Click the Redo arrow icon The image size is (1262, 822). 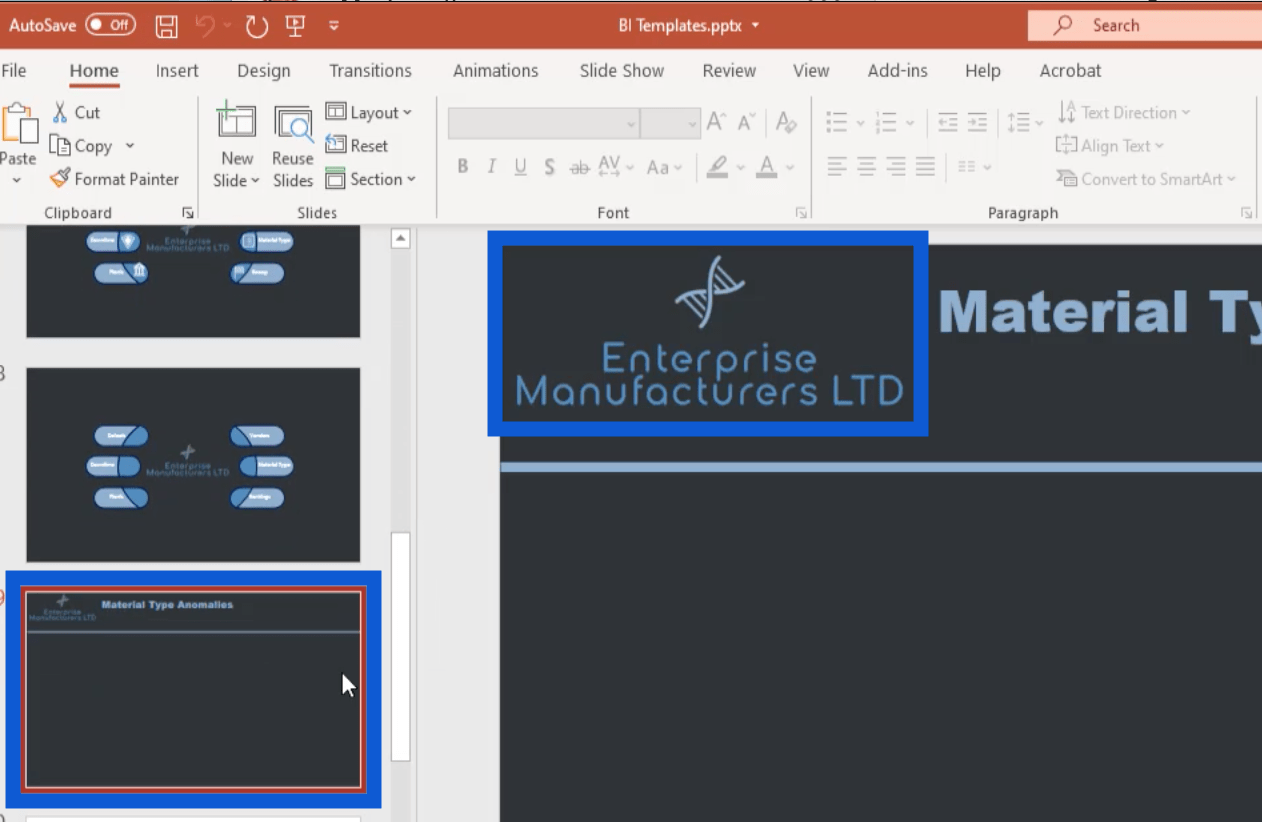257,26
